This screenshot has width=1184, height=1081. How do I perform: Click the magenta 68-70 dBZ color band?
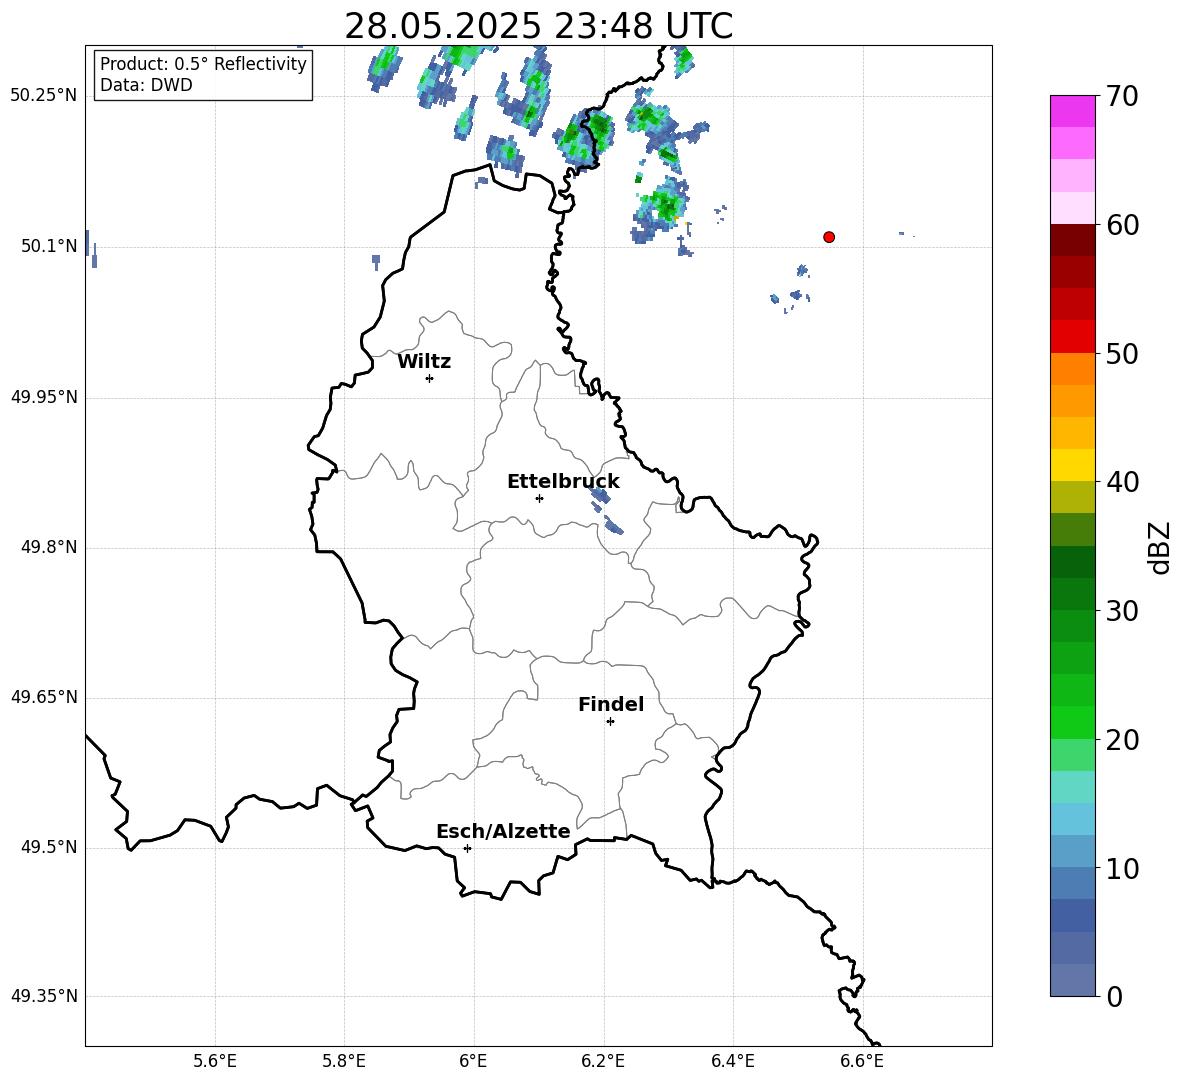[x=1072, y=112]
